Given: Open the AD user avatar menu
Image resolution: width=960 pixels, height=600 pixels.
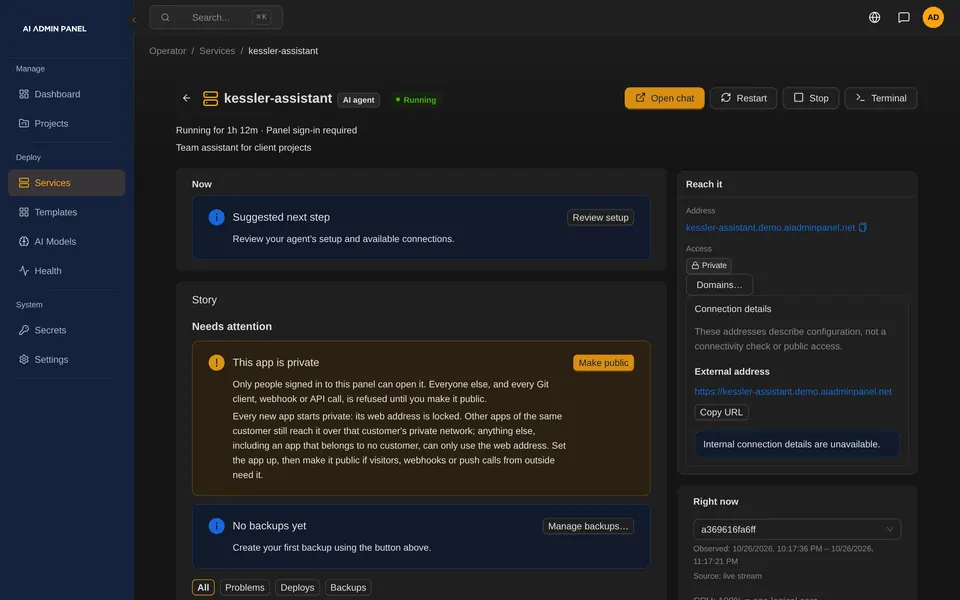Looking at the screenshot, I should 932,17.
